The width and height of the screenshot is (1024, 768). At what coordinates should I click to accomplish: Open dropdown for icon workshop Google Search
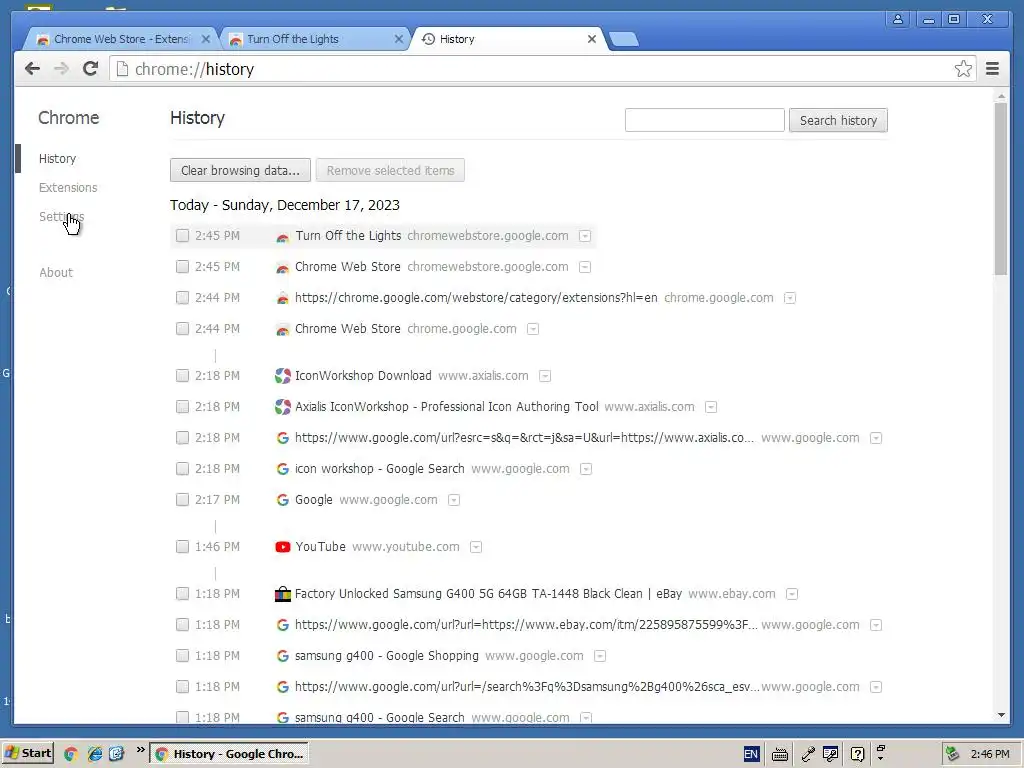pos(586,469)
